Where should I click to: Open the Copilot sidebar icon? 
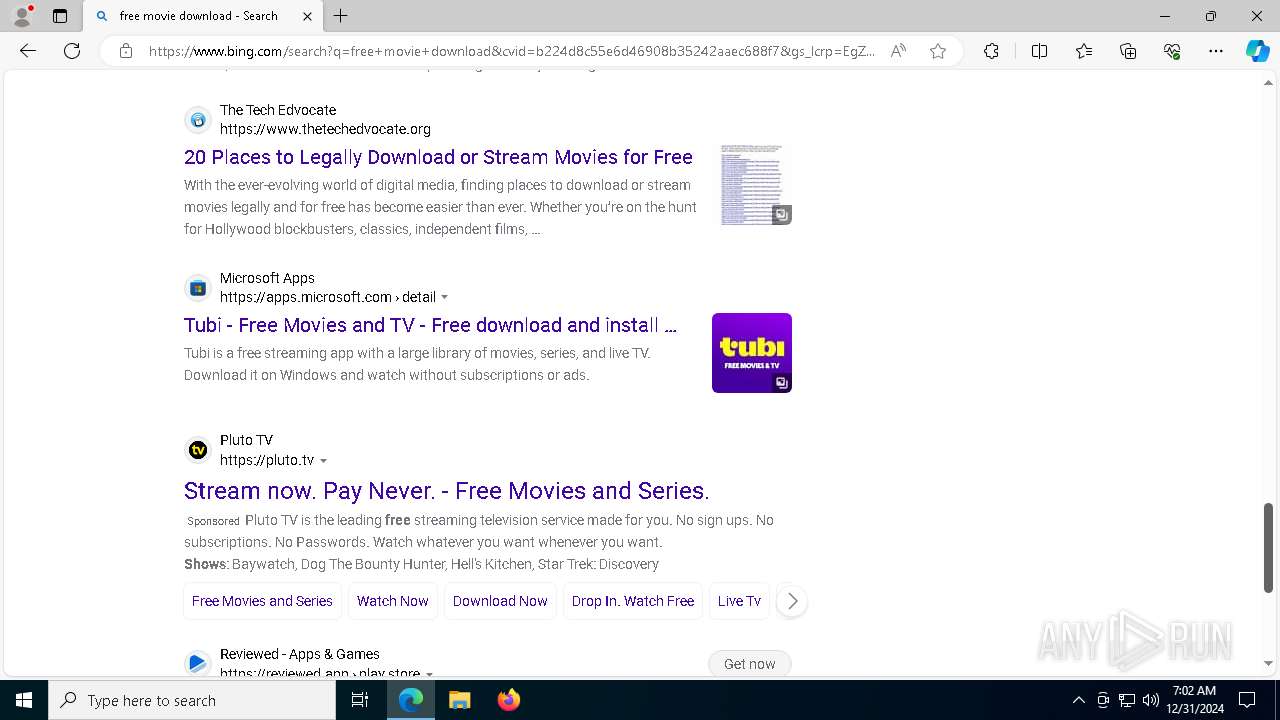point(1257,51)
